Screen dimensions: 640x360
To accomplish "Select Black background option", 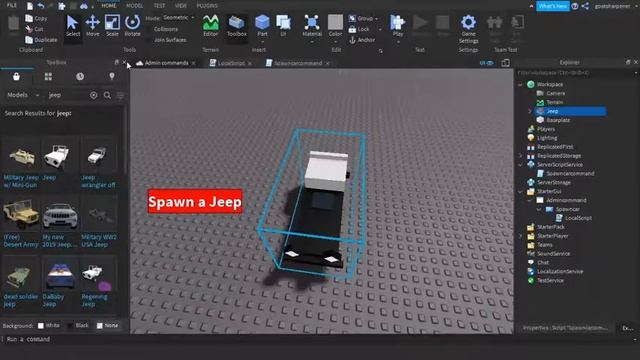I will (x=78, y=325).
